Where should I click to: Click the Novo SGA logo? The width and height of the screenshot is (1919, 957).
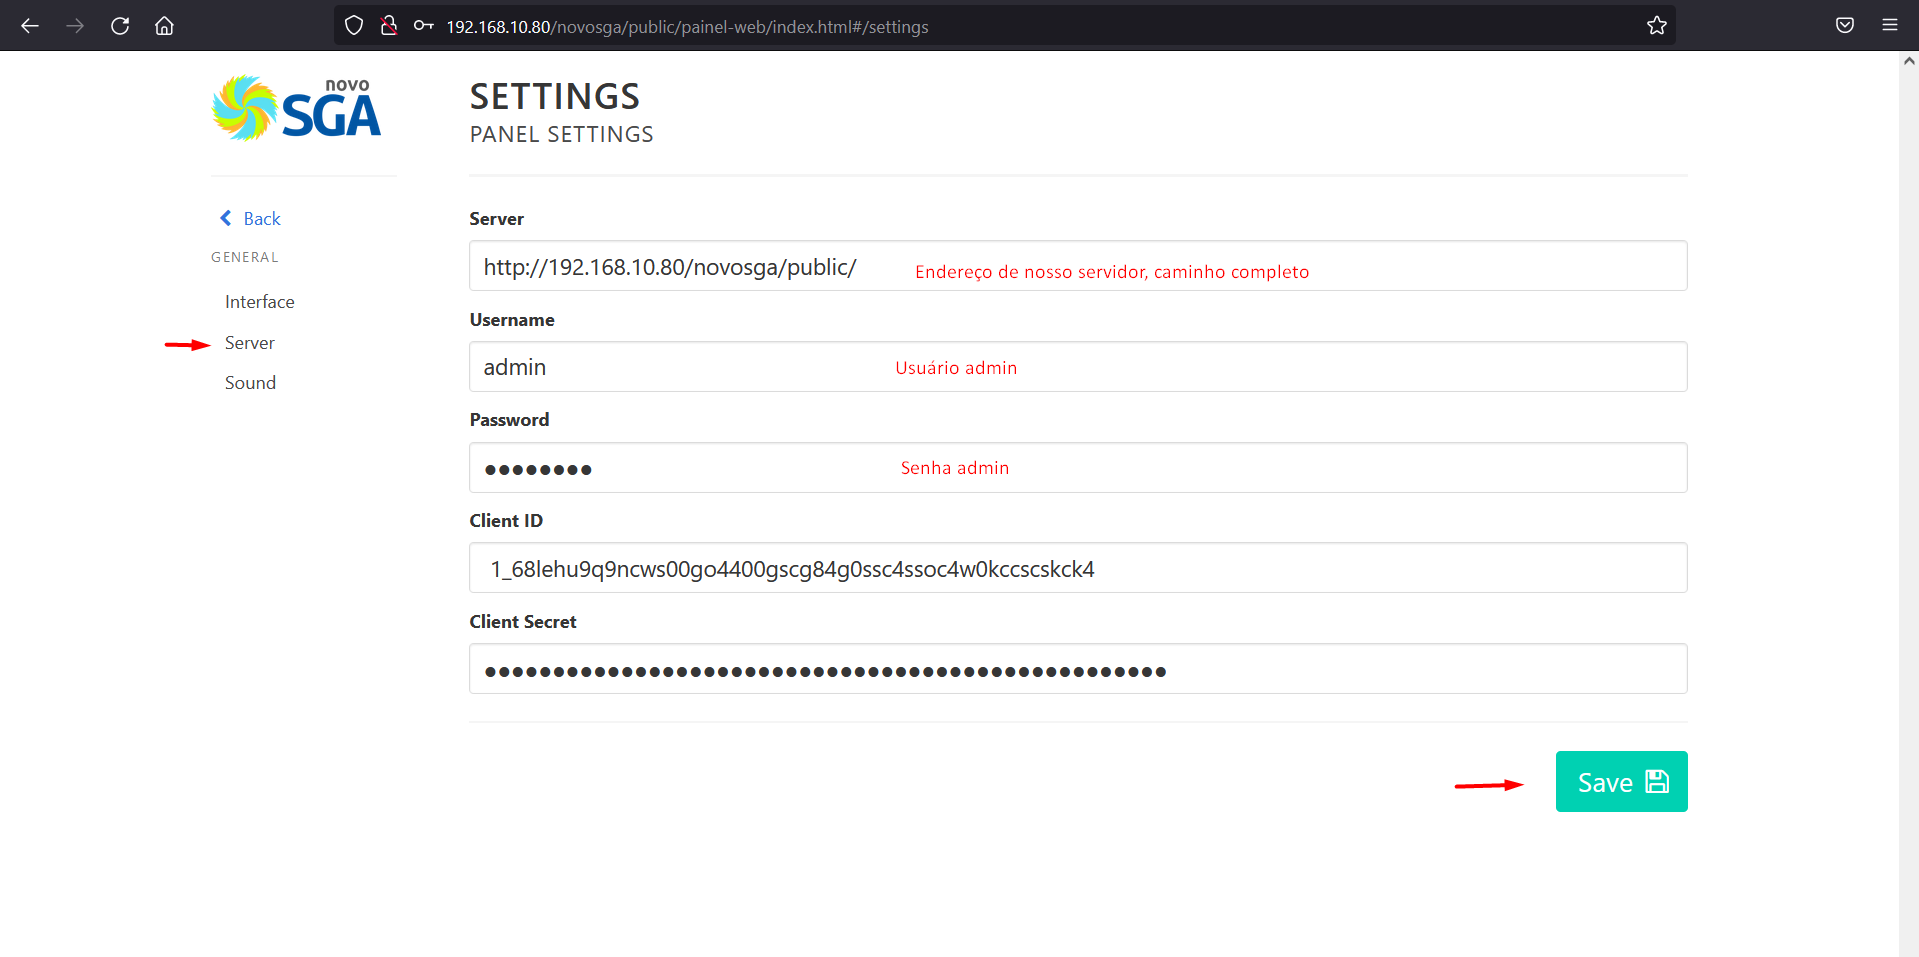tap(297, 109)
